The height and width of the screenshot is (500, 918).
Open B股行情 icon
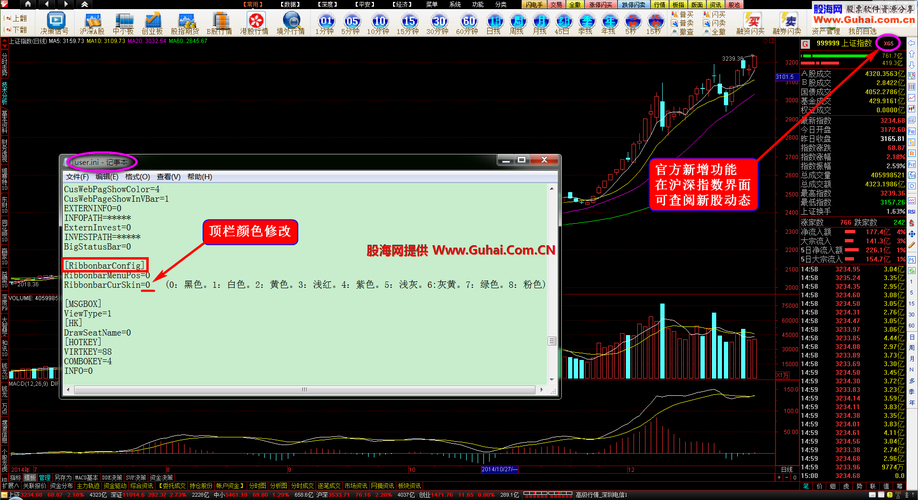click(x=219, y=23)
